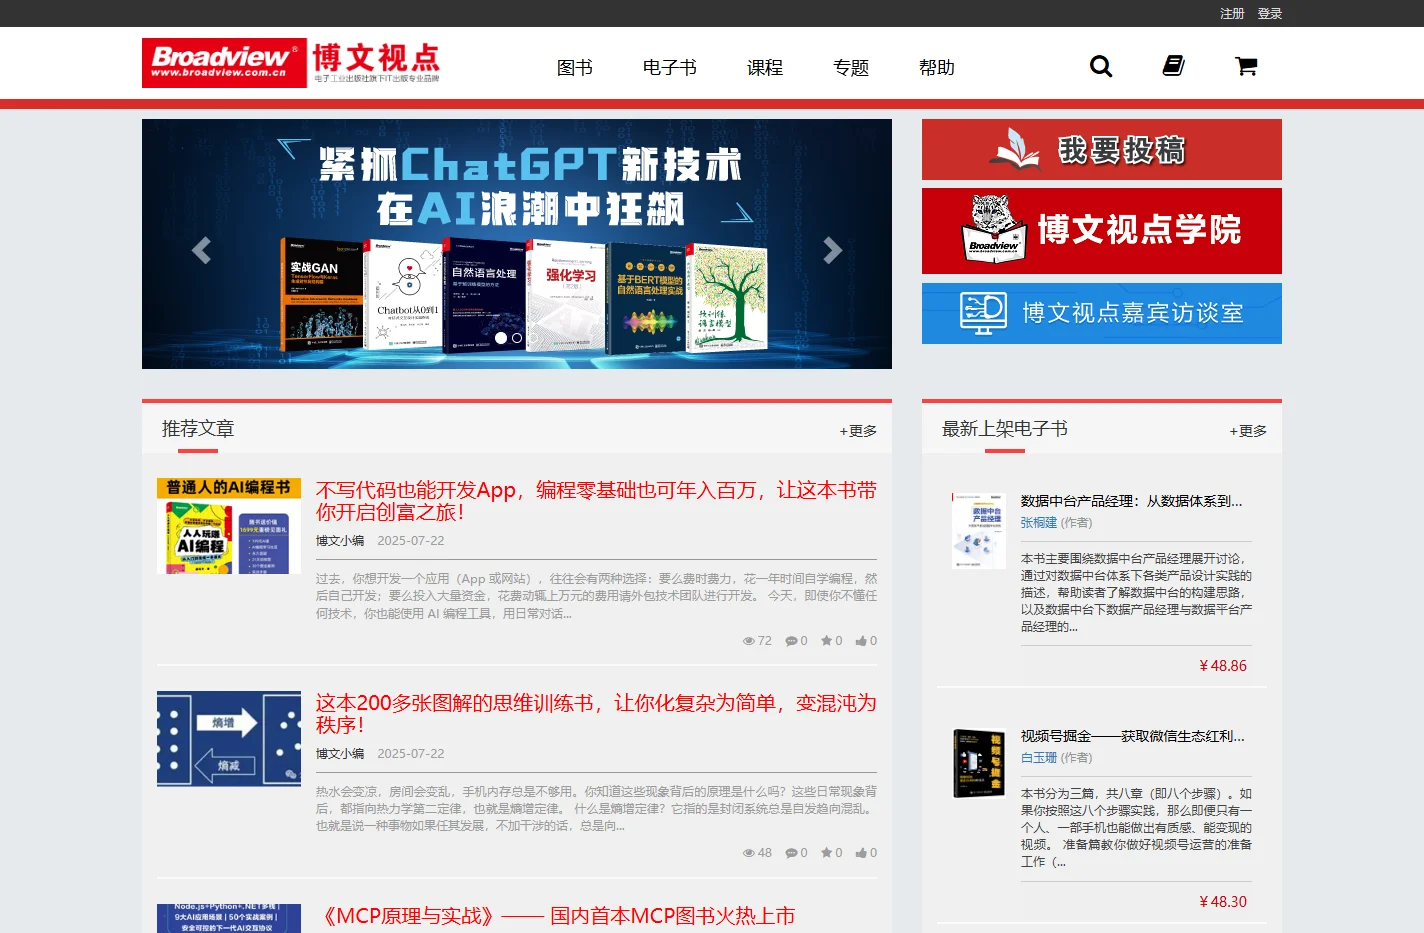Click the 注册 link
The image size is (1424, 933).
pyautogui.click(x=1232, y=13)
